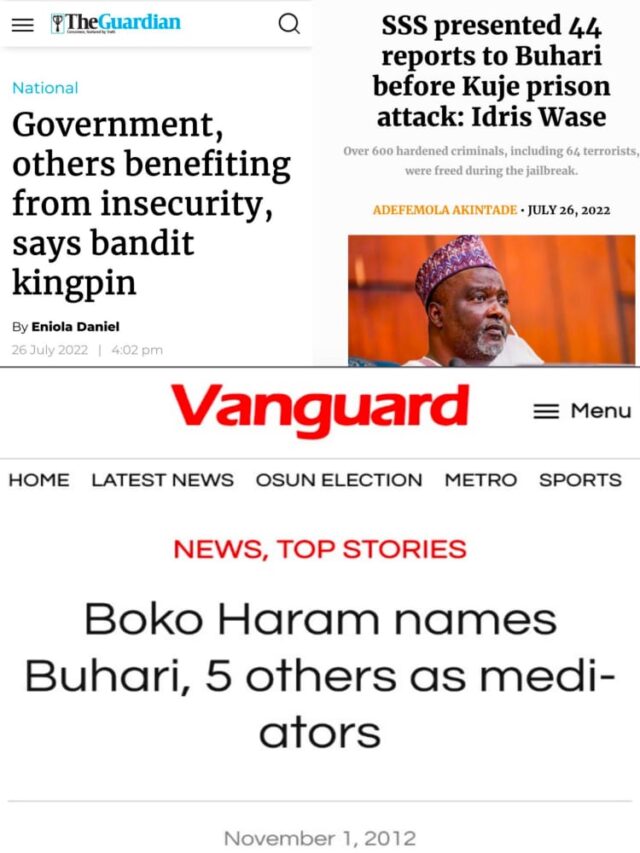Open the Vanguard Menu hamburger icon
The width and height of the screenshot is (640, 853).
tap(546, 411)
